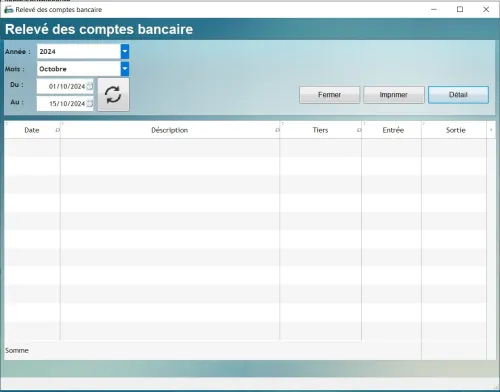Screen dimensions: 500x392
Task: Click the Fermer button
Action: click(x=329, y=95)
